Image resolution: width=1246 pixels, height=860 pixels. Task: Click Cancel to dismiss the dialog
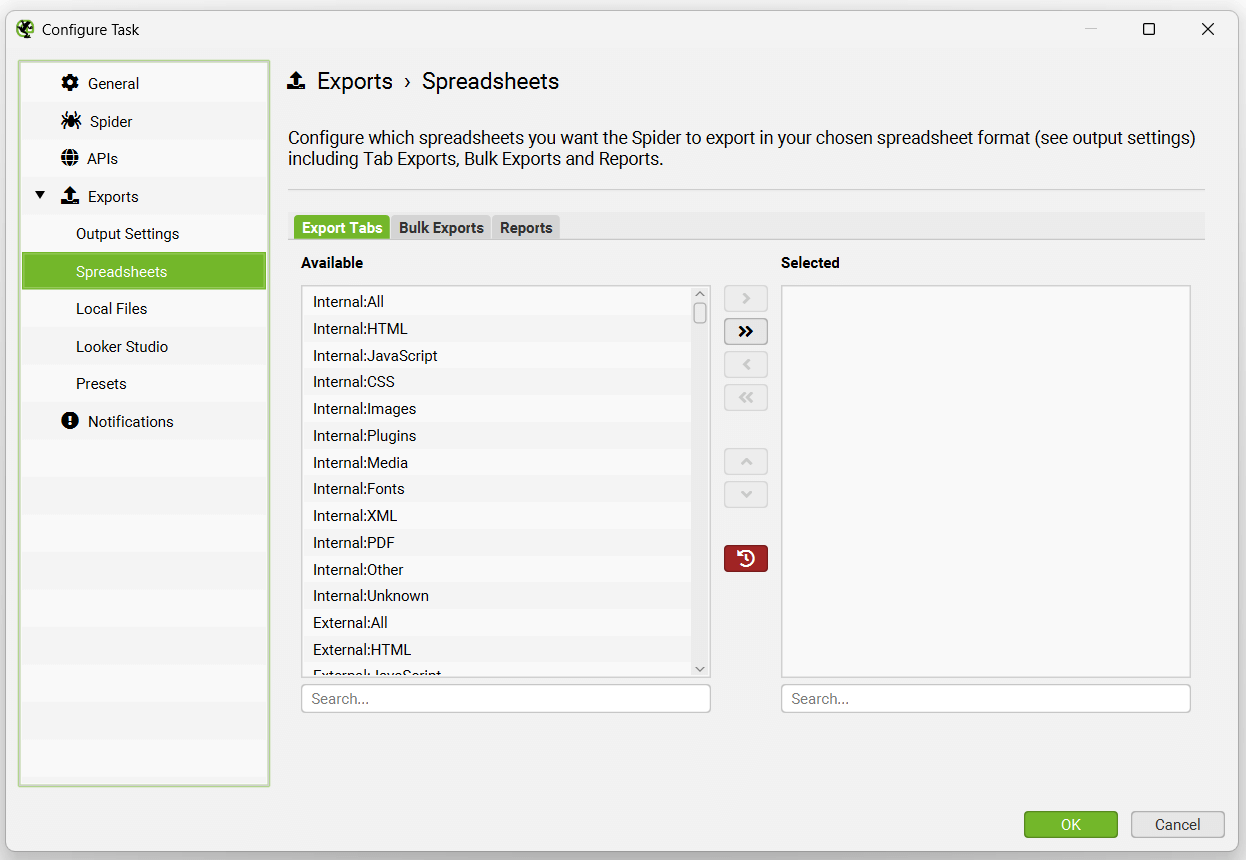(1177, 824)
